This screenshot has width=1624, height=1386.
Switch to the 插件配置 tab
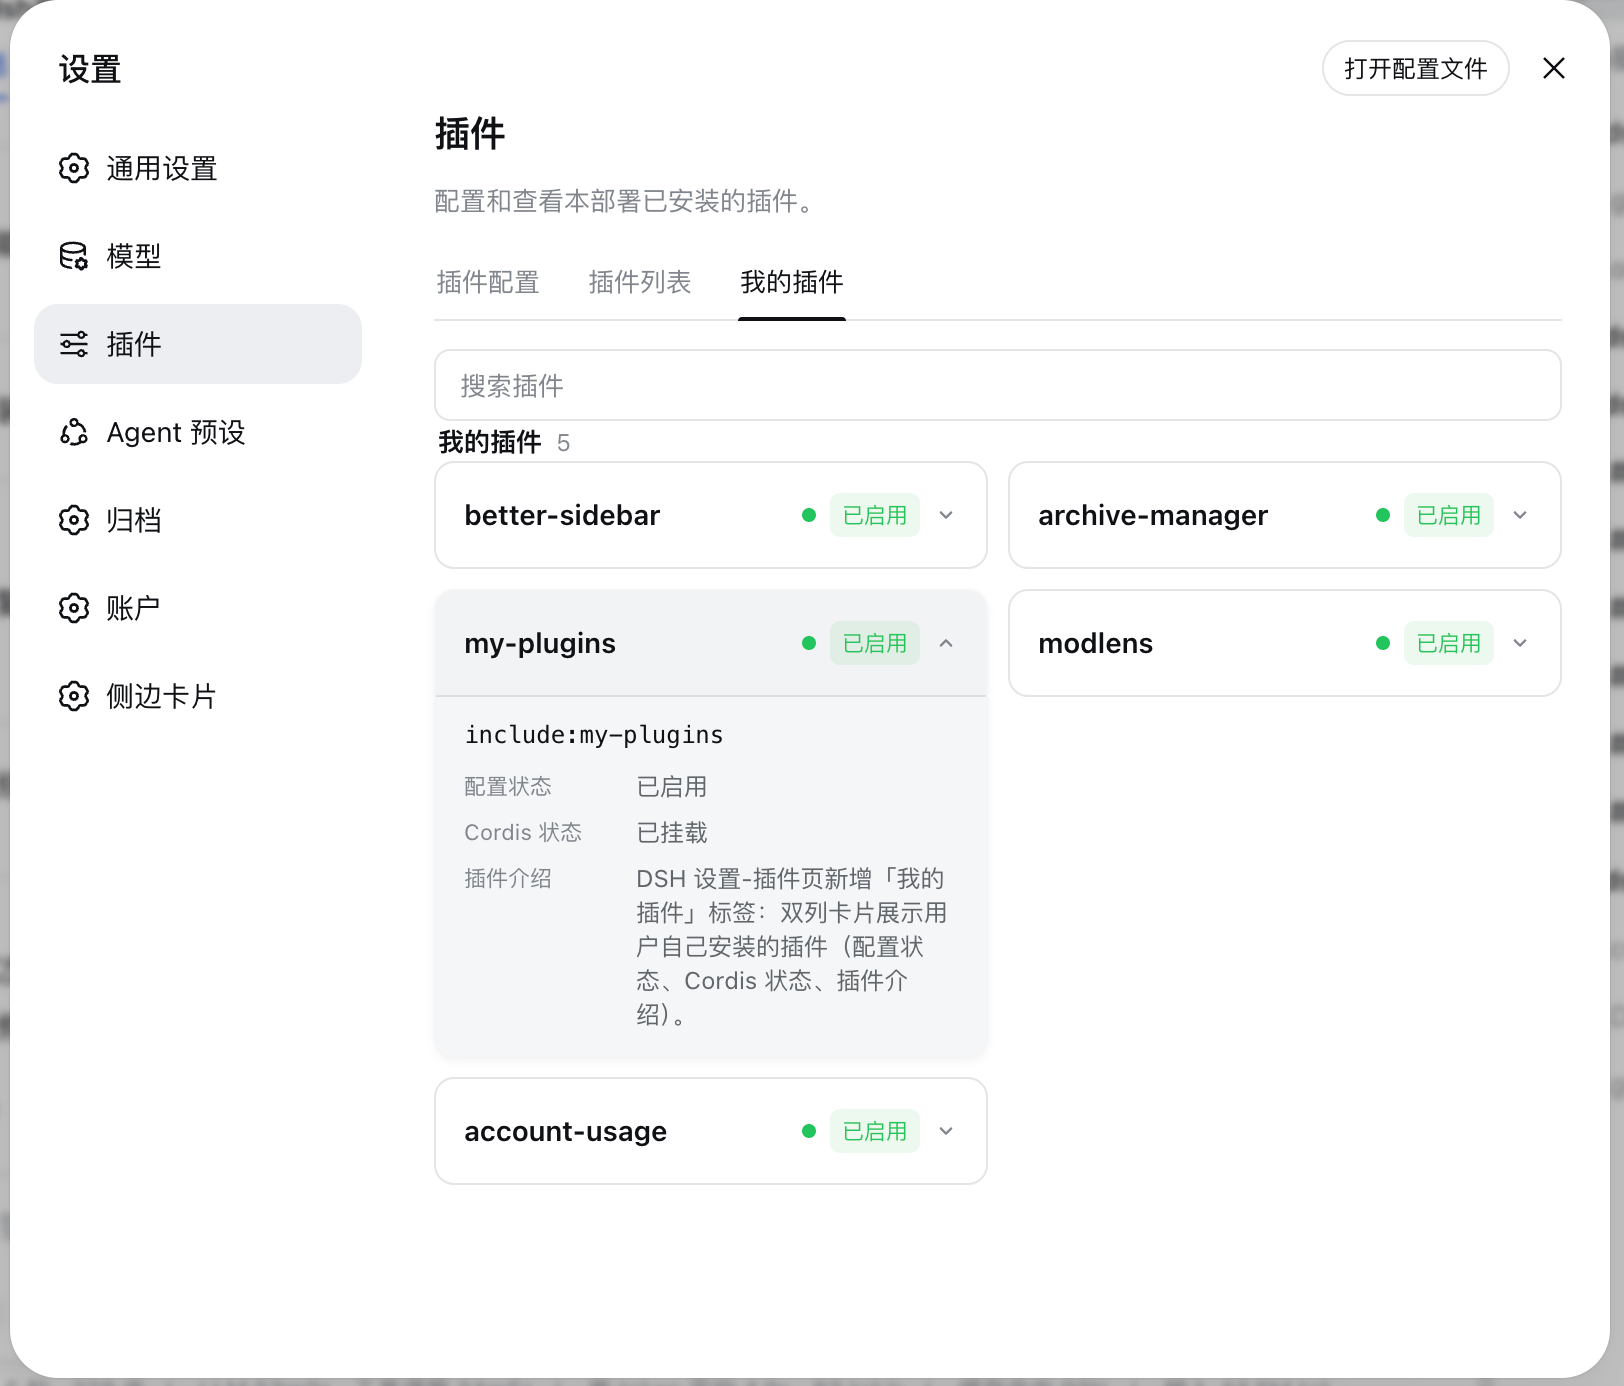tap(488, 282)
